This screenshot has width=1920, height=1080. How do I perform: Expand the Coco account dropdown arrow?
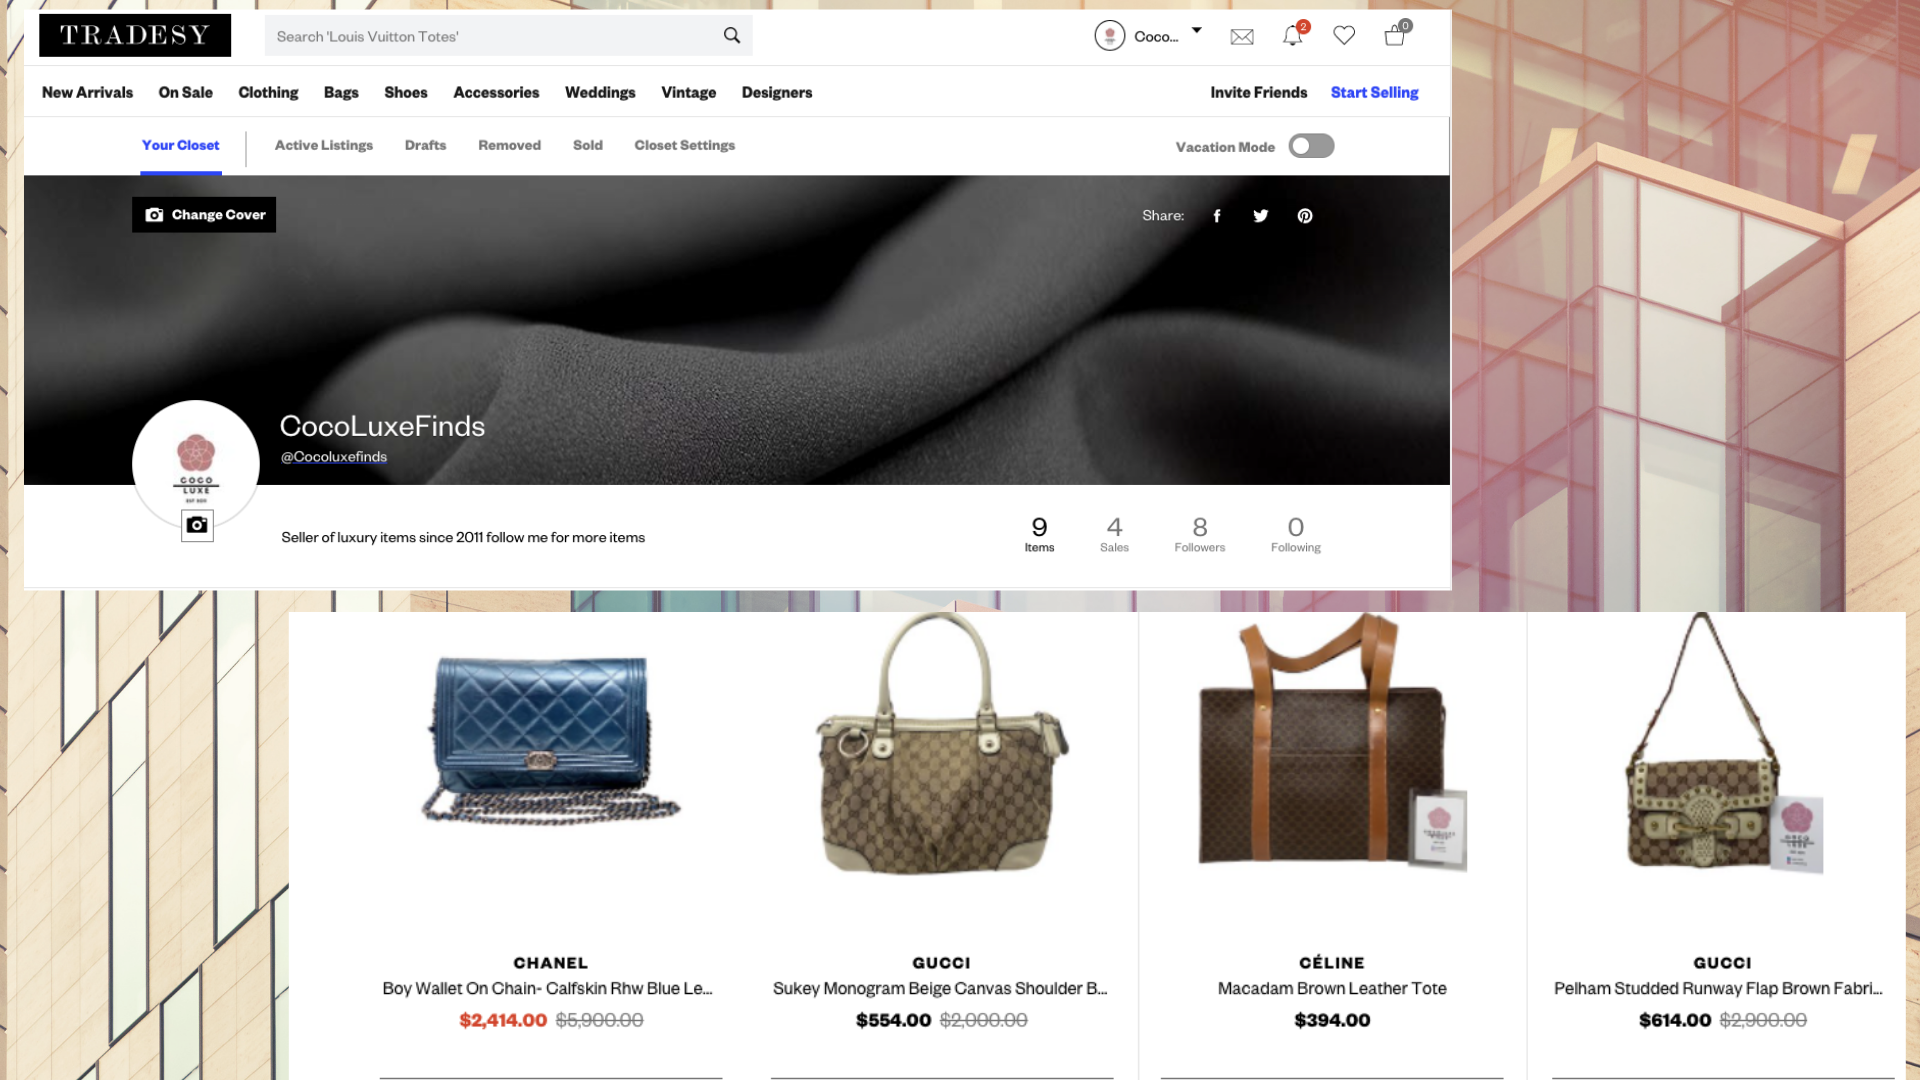coord(1196,31)
